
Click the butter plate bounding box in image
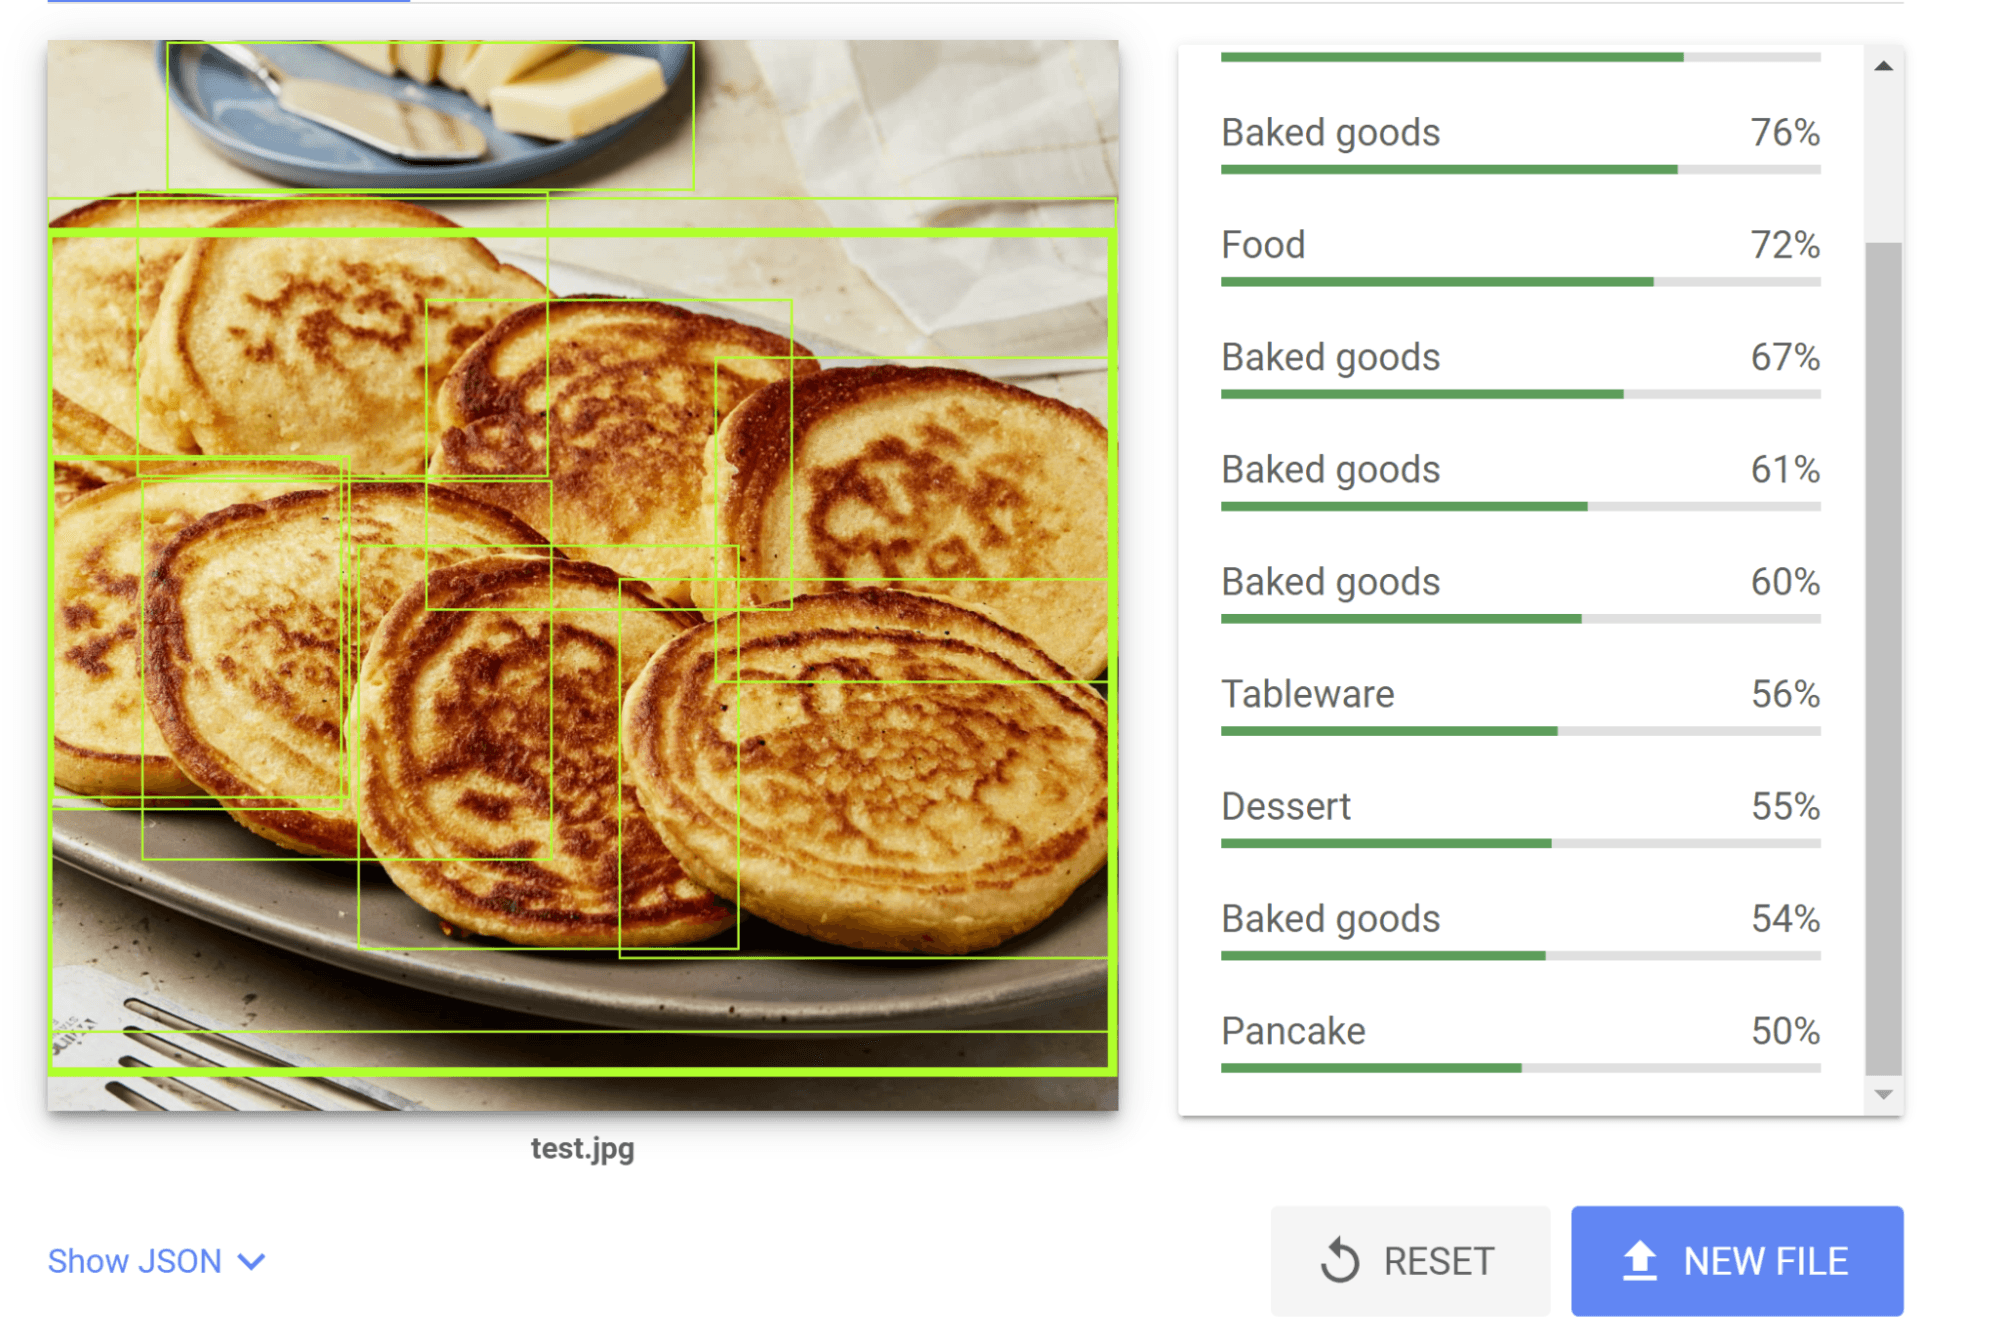tap(430, 116)
